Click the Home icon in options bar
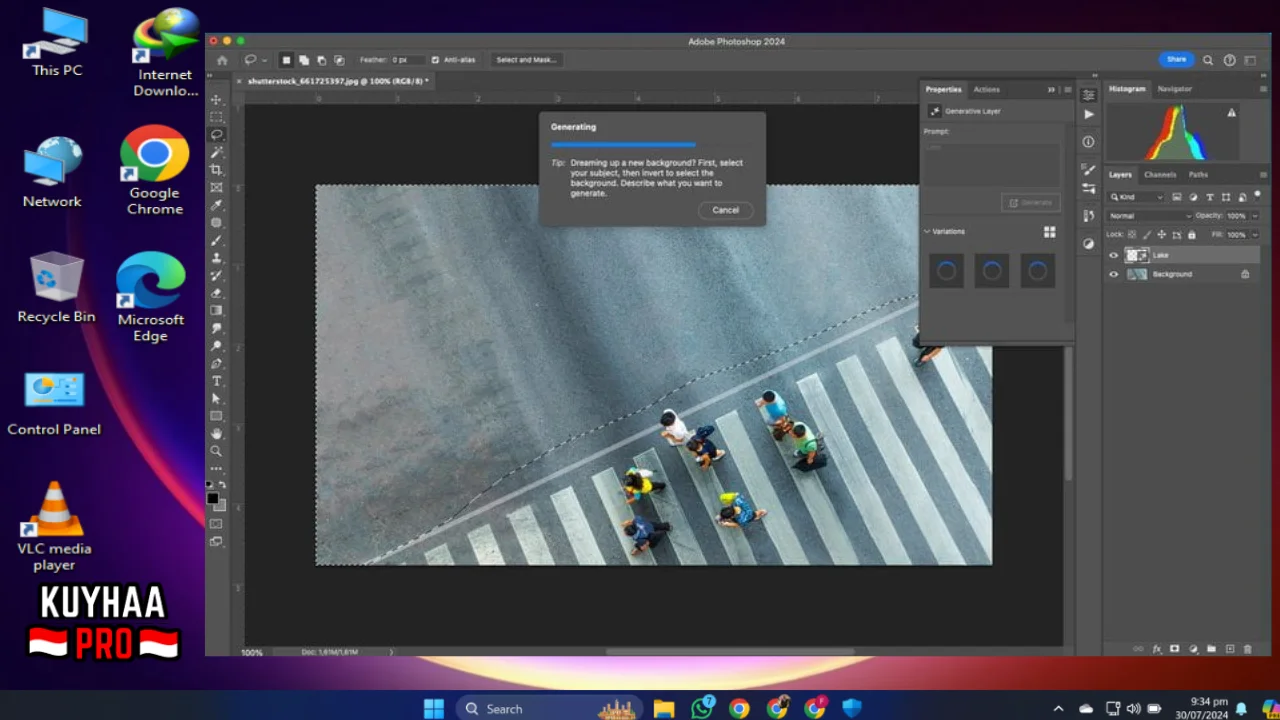 click(222, 60)
